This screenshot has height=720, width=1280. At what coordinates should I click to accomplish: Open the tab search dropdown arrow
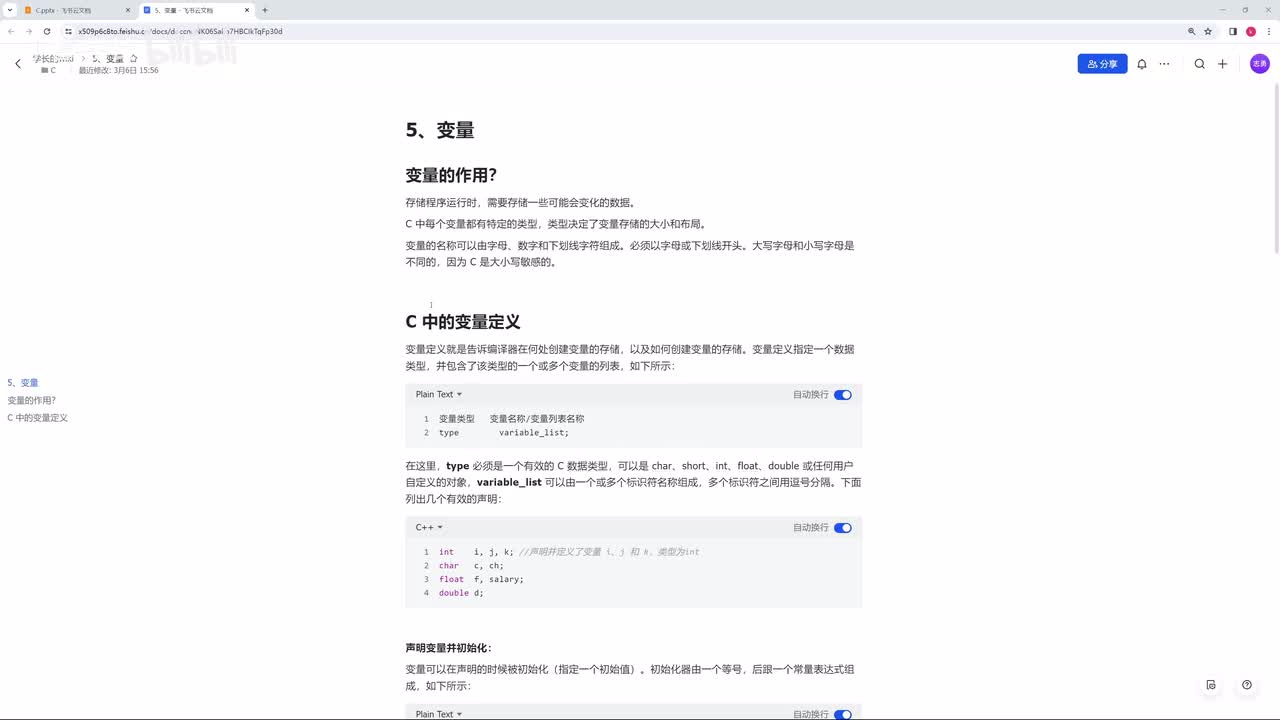pyautogui.click(x=9, y=10)
